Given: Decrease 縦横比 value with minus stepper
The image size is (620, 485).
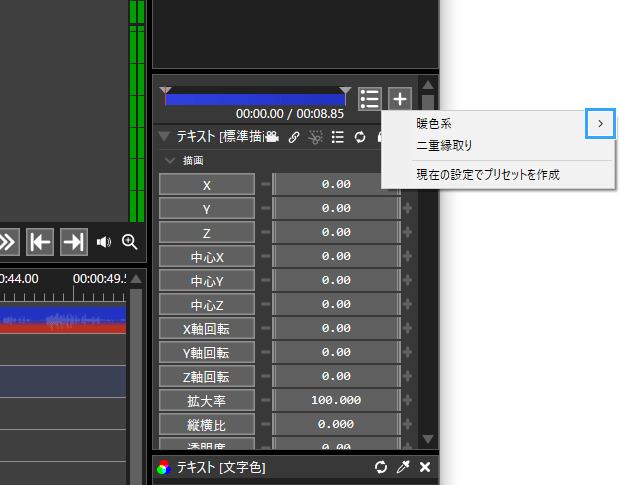Looking at the screenshot, I should coord(265,424).
